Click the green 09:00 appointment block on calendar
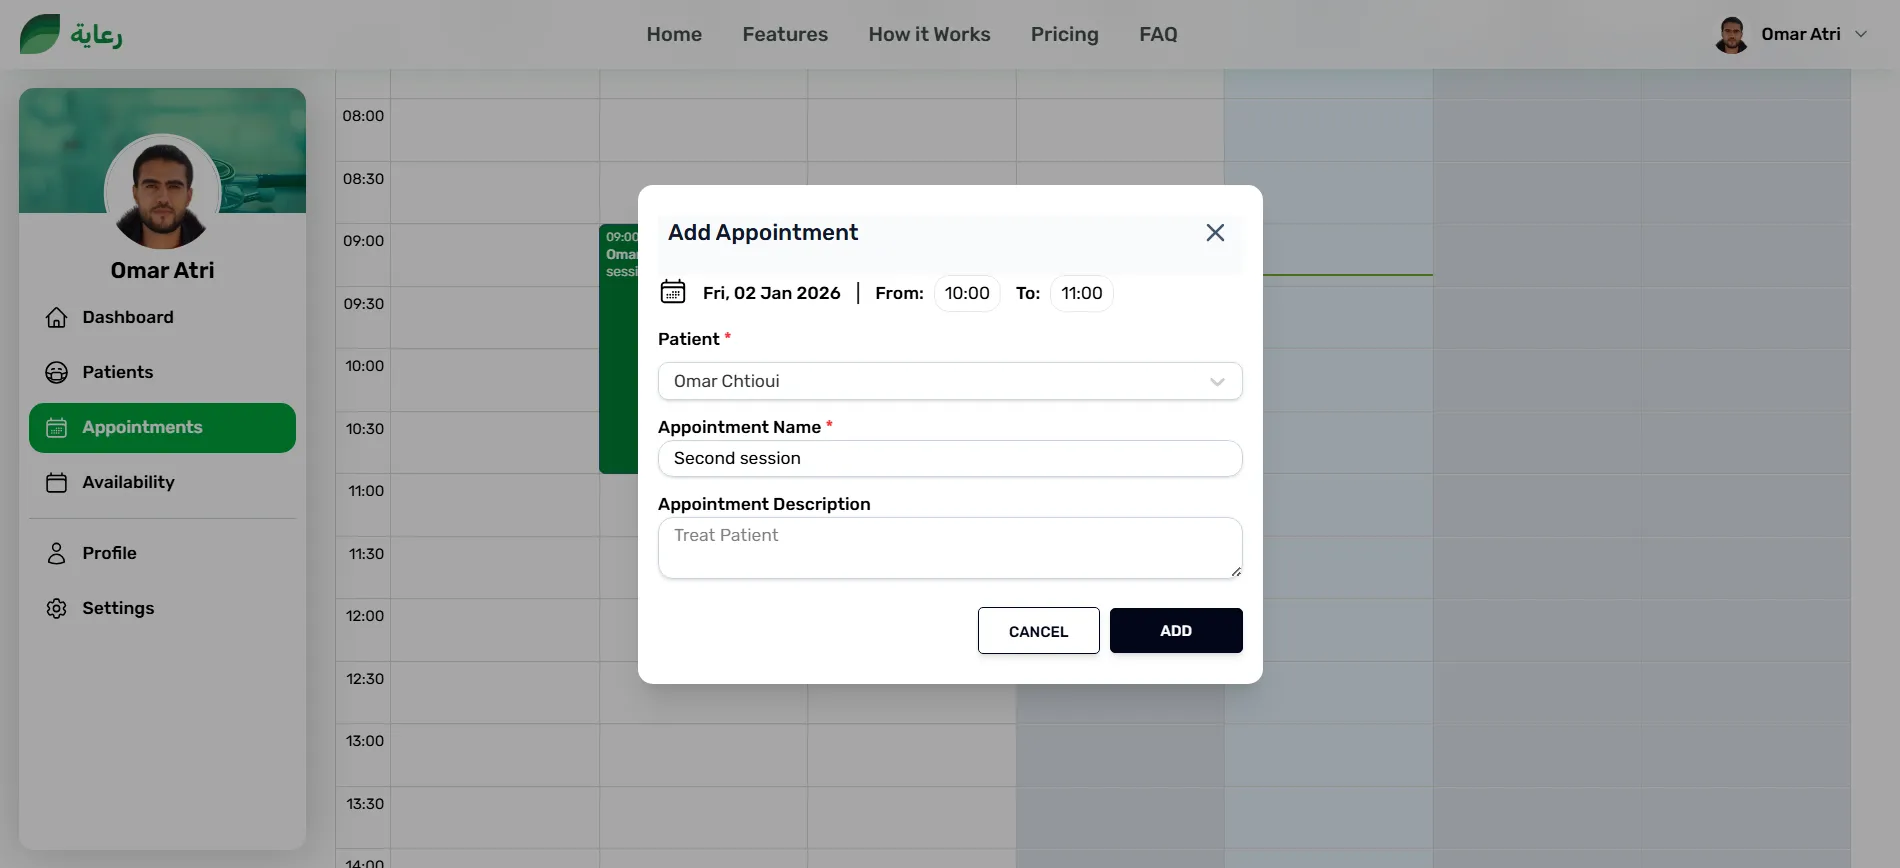1900x868 pixels. pyautogui.click(x=618, y=349)
